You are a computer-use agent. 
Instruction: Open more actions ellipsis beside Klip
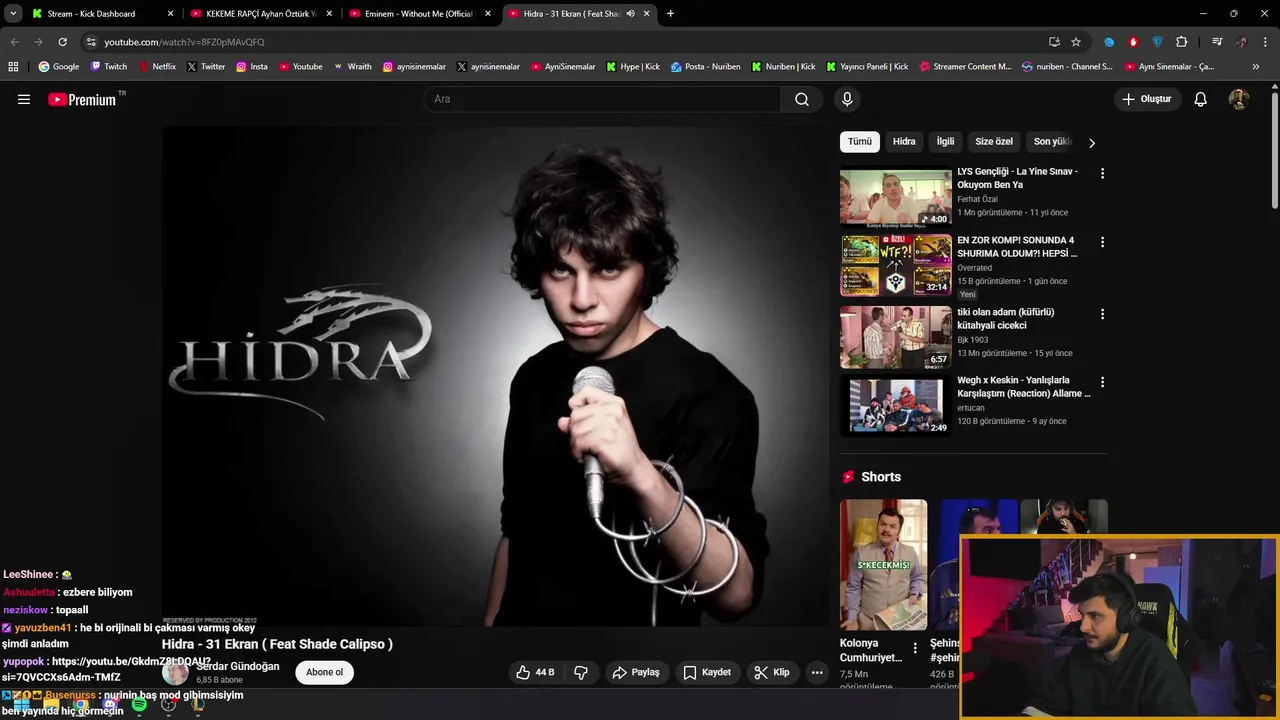pos(817,672)
